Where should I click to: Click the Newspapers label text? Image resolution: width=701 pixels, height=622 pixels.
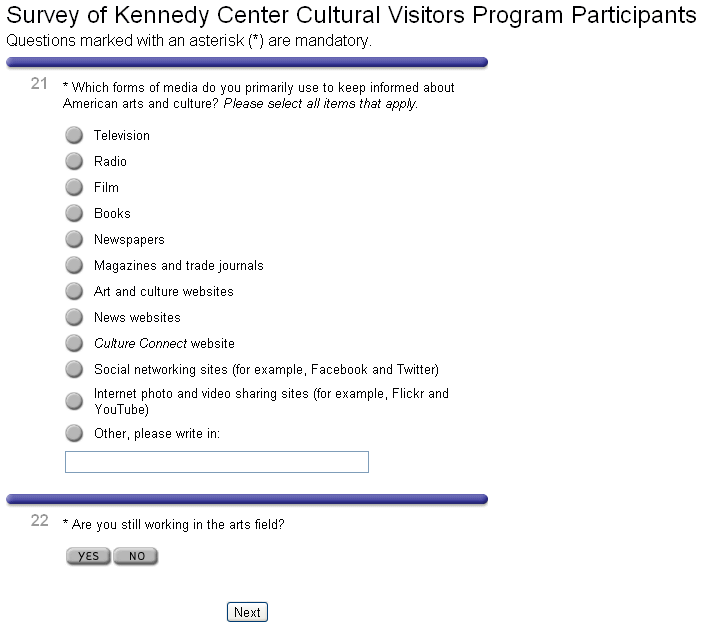[129, 239]
